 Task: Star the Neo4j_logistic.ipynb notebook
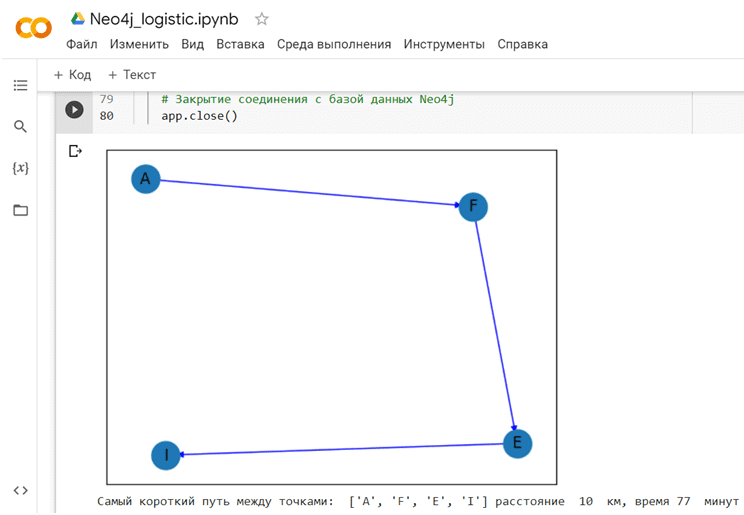(x=262, y=19)
